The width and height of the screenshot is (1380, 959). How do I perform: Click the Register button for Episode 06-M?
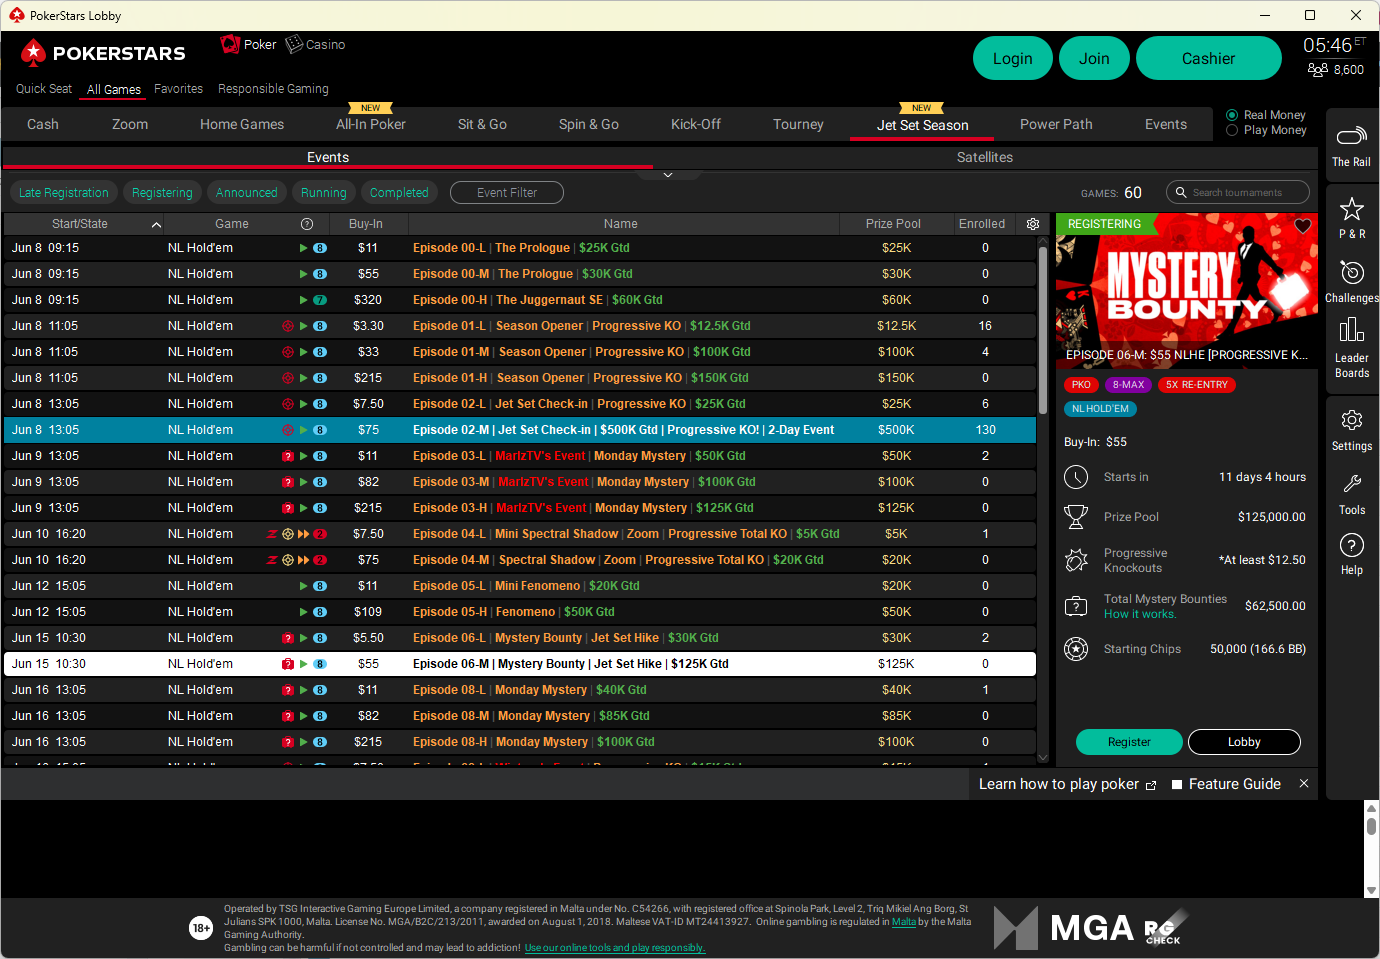(1129, 742)
